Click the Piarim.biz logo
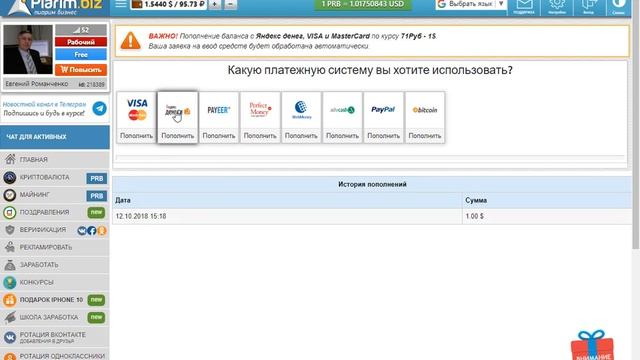Viewport: 640px width, 360px height. click(x=55, y=7)
